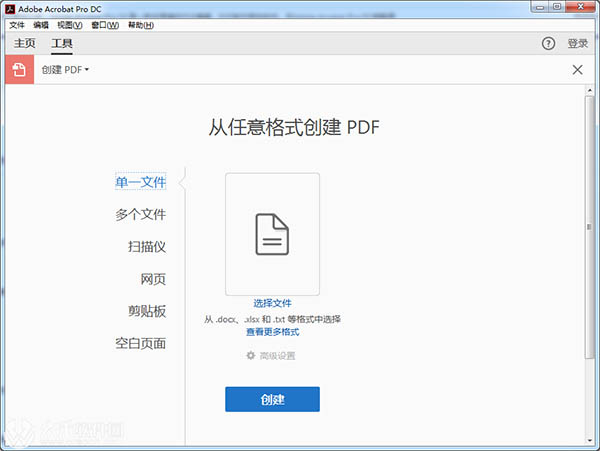Open the 文件 menu

click(x=17, y=25)
